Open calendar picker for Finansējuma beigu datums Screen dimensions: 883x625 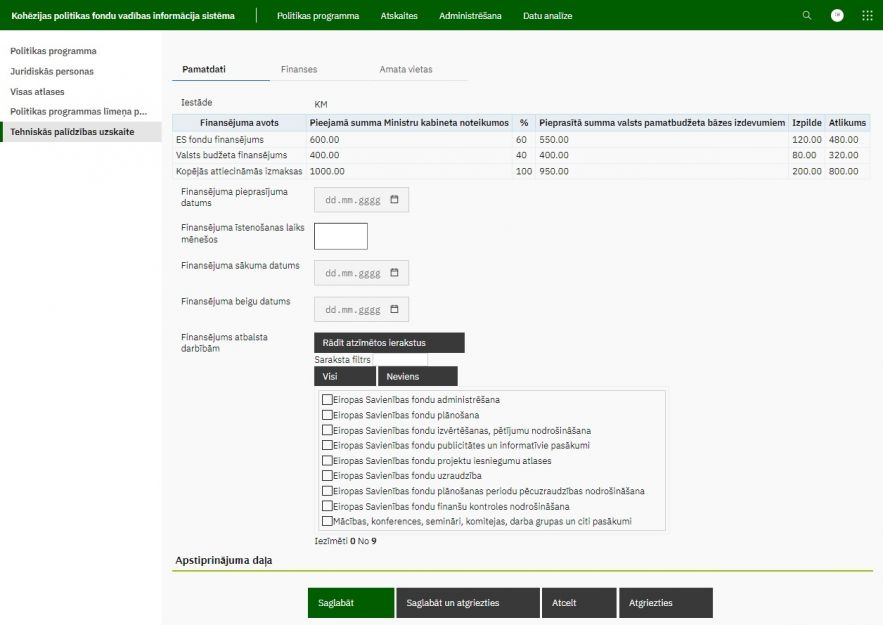coord(394,309)
